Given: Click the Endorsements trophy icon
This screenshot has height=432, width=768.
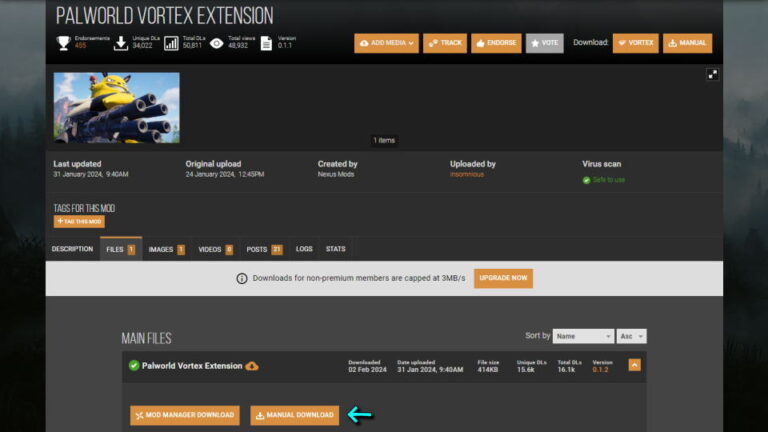Looking at the screenshot, I should (x=63, y=43).
